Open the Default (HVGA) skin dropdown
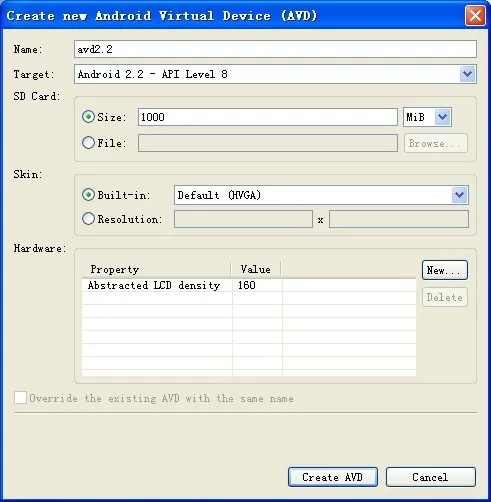This screenshot has height=502, width=491. (x=460, y=195)
